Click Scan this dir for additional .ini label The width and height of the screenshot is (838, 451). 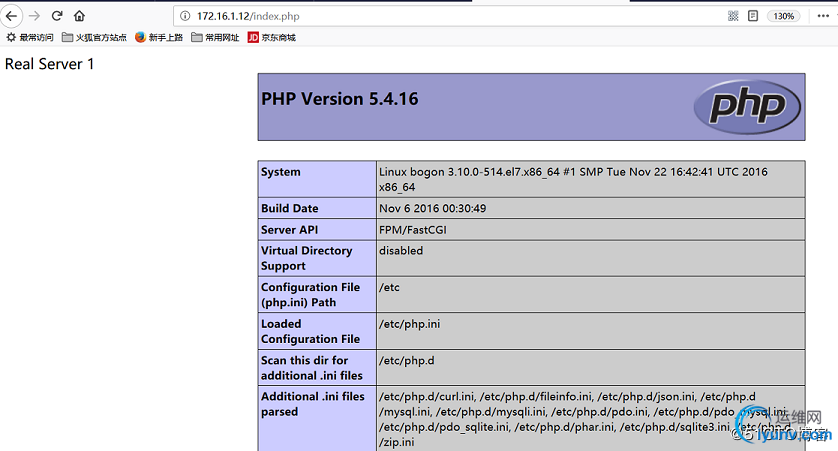coord(312,368)
